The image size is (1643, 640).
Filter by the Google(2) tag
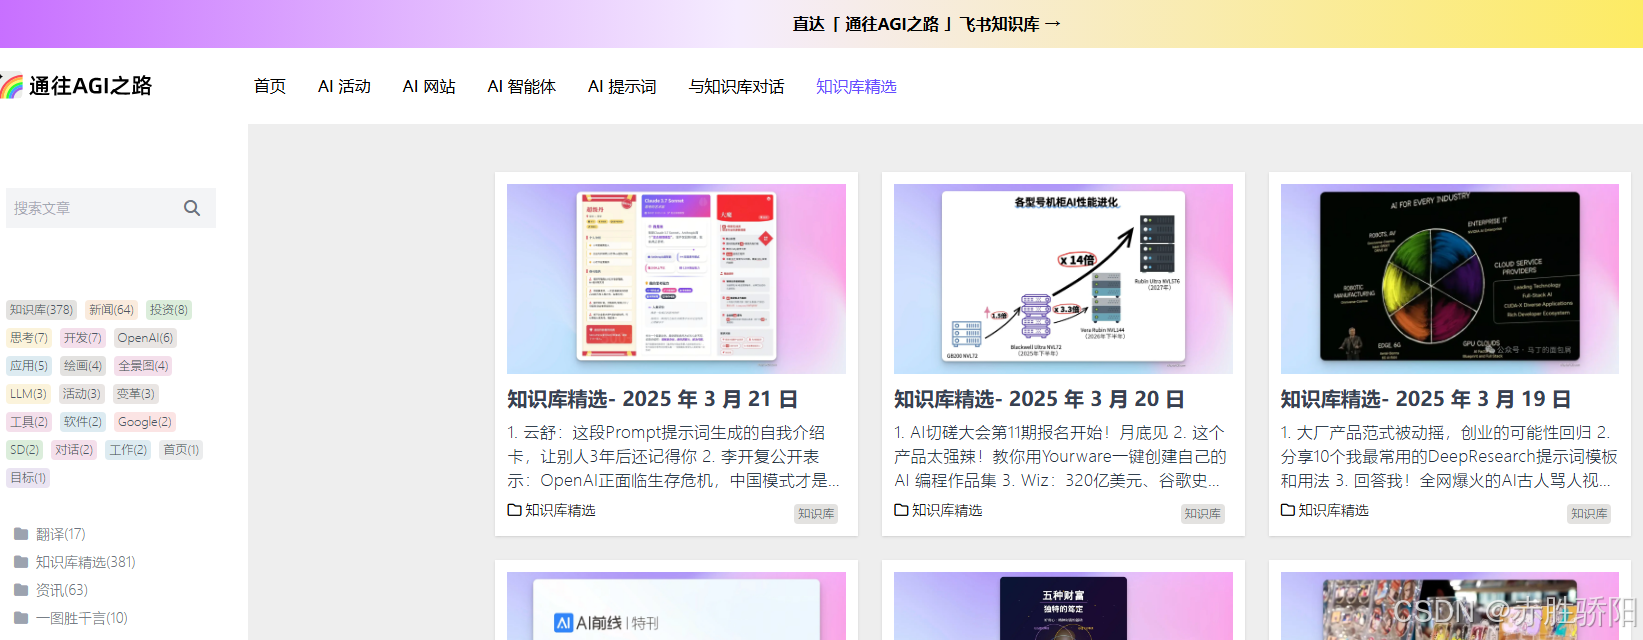(x=144, y=422)
